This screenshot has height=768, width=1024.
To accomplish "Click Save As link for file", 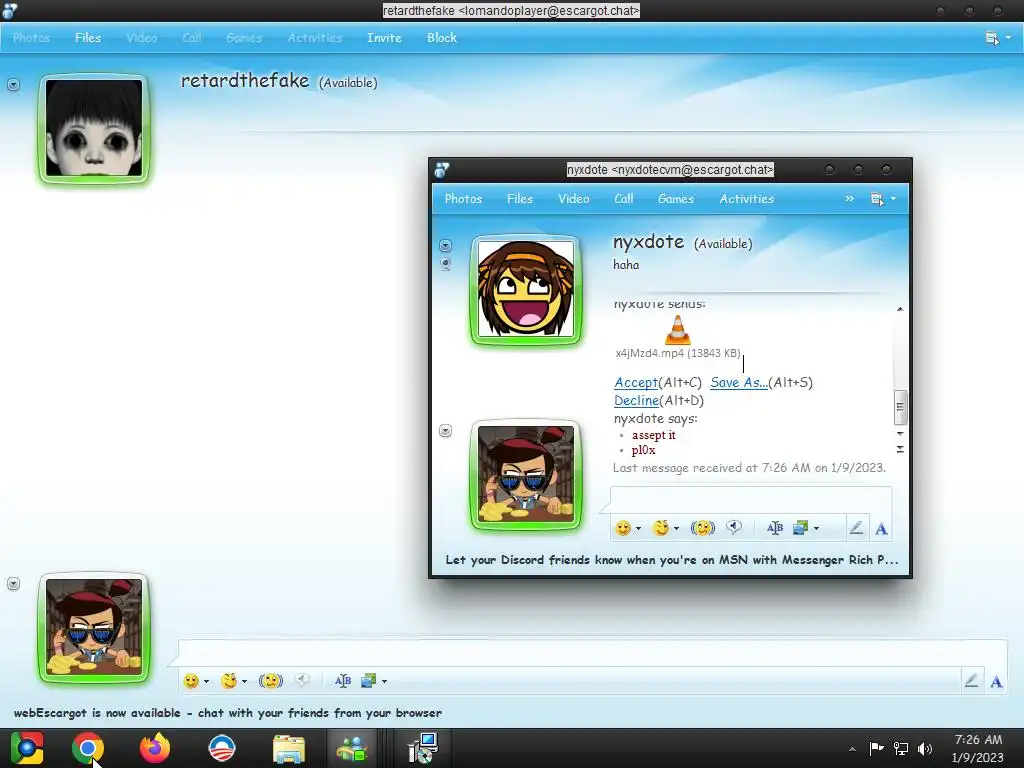I will coord(739,383).
